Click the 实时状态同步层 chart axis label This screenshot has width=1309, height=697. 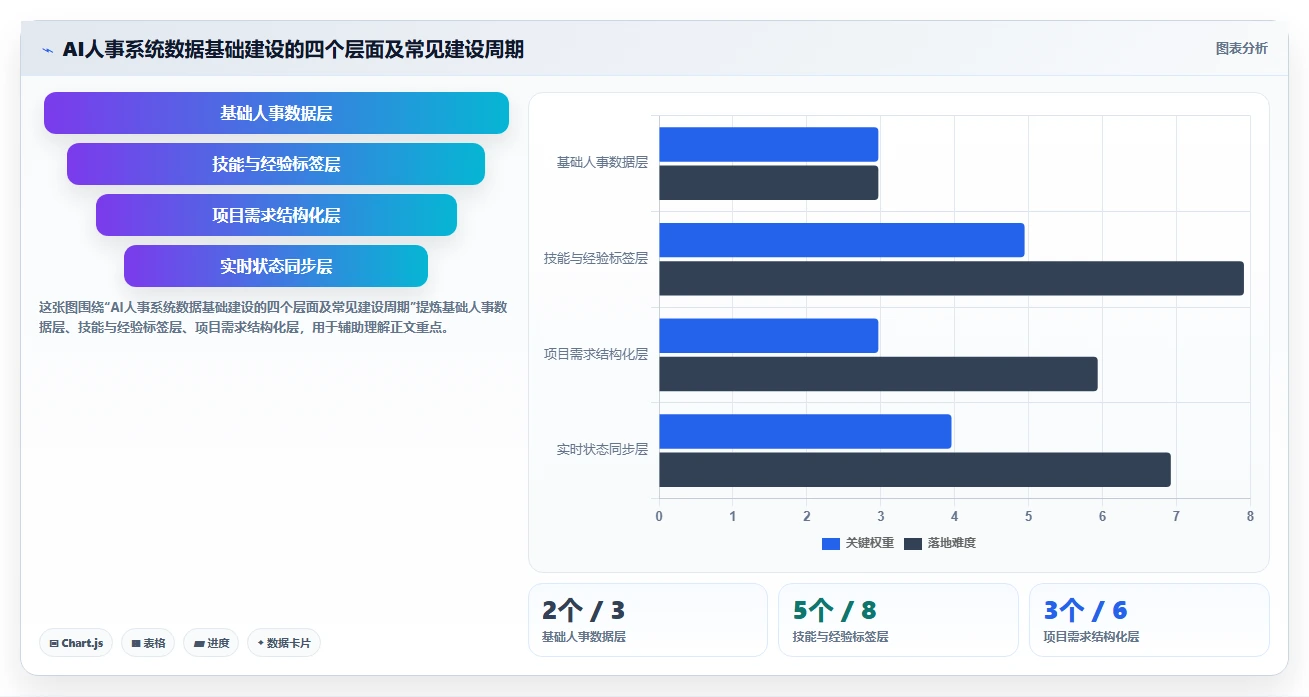click(602, 450)
